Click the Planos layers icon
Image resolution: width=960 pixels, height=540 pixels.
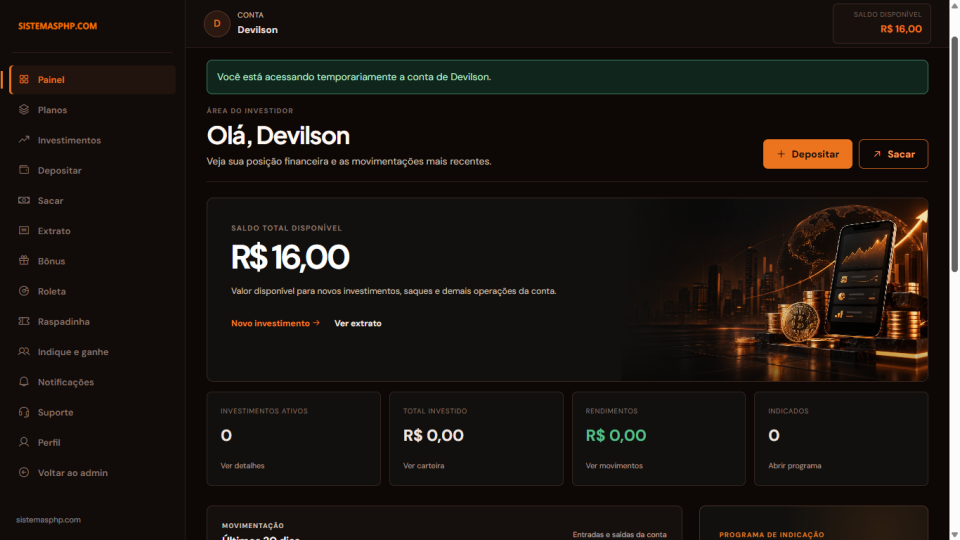pos(24,110)
